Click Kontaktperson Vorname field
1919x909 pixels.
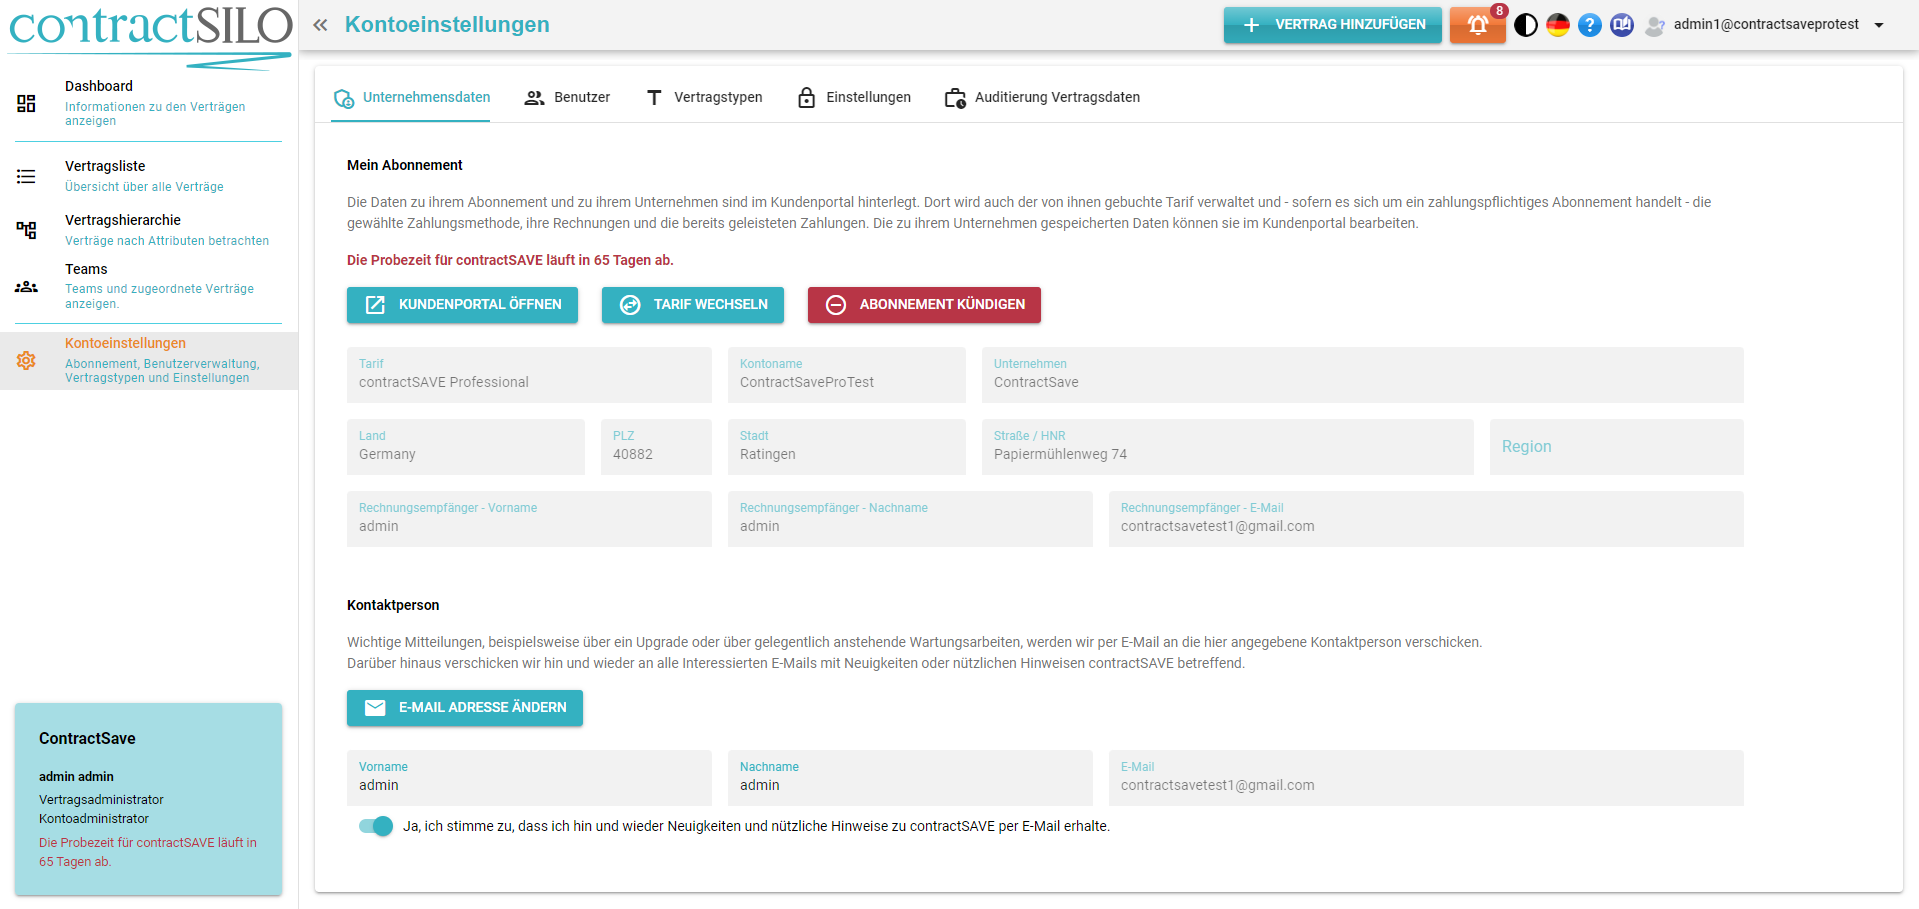(x=529, y=778)
